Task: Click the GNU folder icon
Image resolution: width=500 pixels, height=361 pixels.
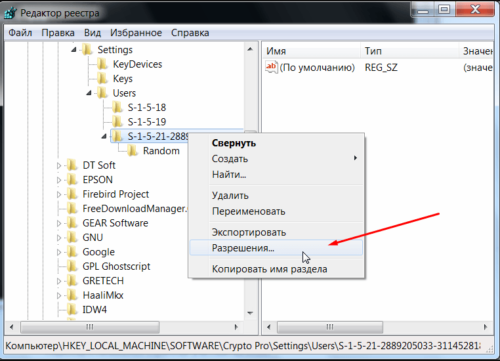Action: point(72,237)
